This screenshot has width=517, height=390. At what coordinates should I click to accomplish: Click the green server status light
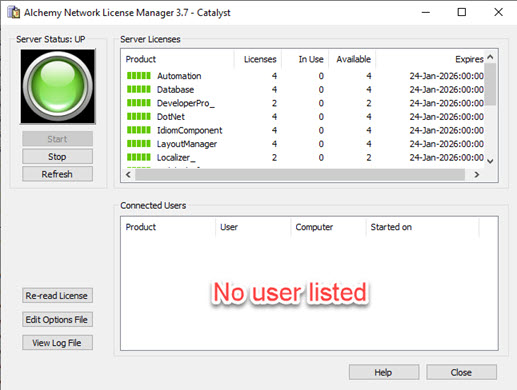58,87
